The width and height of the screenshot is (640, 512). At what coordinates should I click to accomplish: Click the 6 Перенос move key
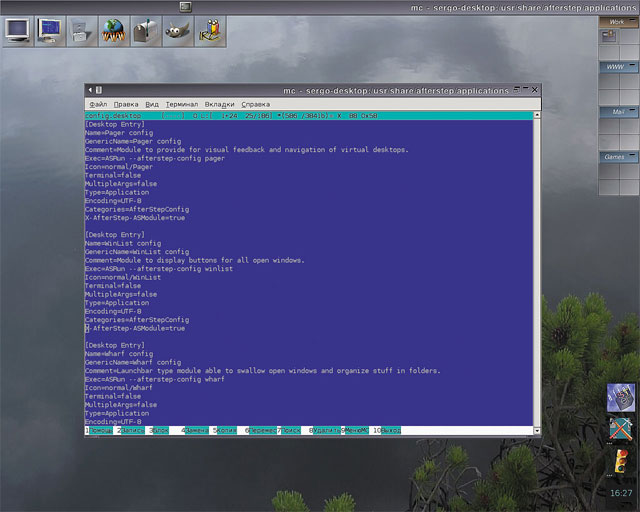260,430
